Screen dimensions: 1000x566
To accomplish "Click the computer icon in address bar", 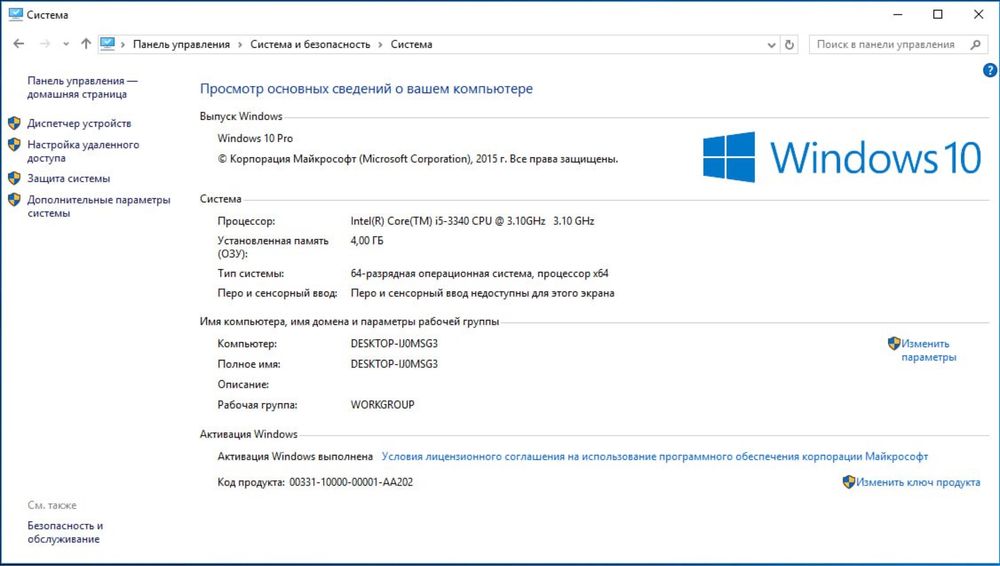I will click(107, 44).
